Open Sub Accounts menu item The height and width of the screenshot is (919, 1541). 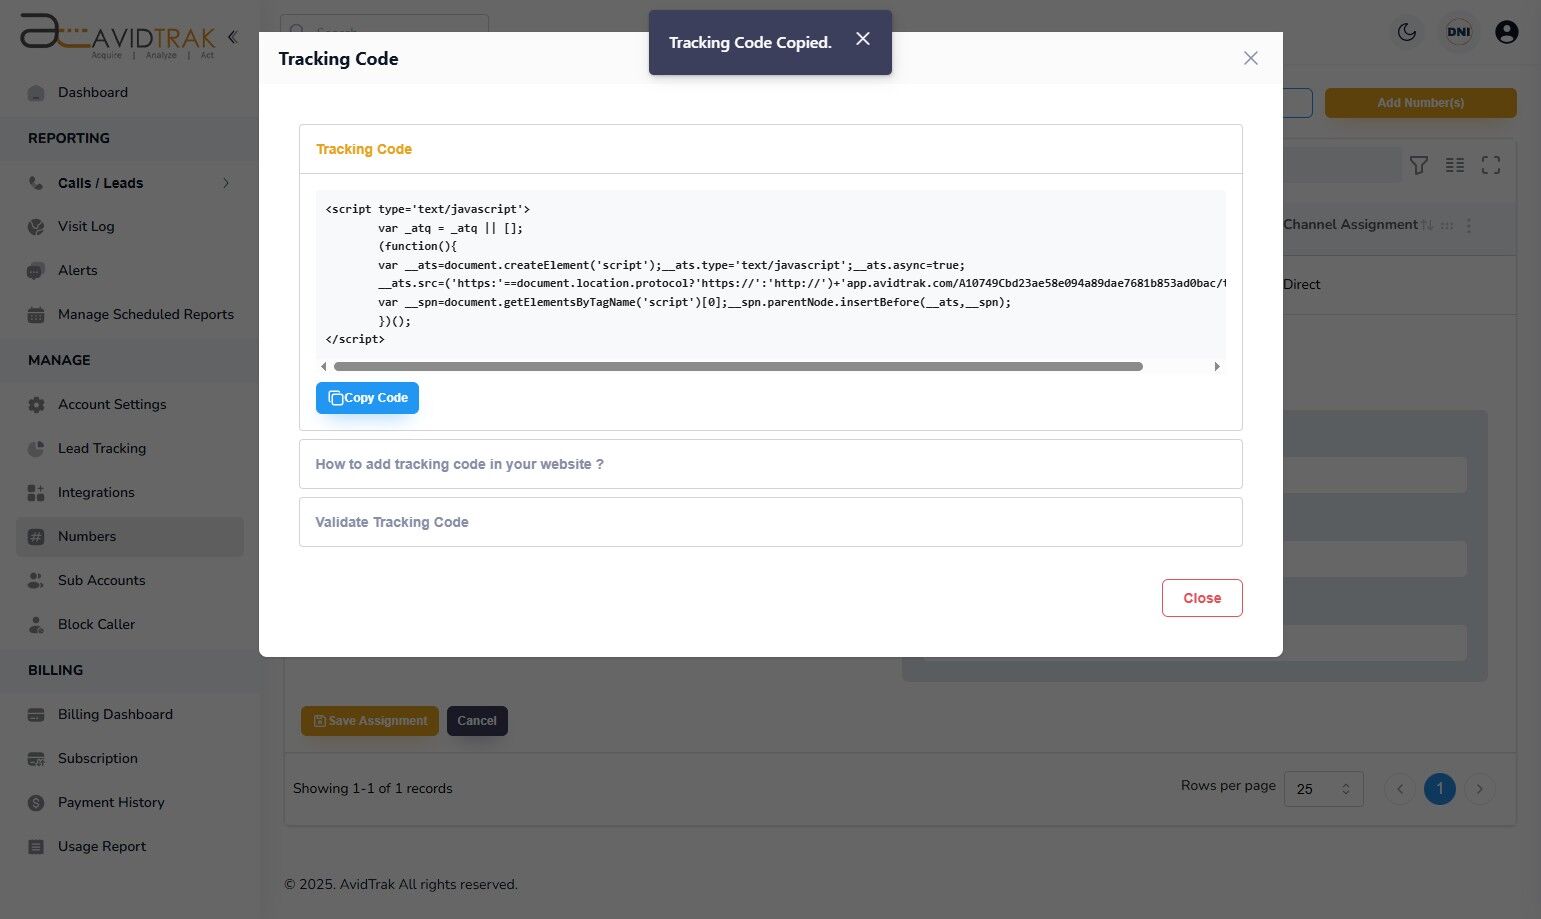[x=101, y=581]
